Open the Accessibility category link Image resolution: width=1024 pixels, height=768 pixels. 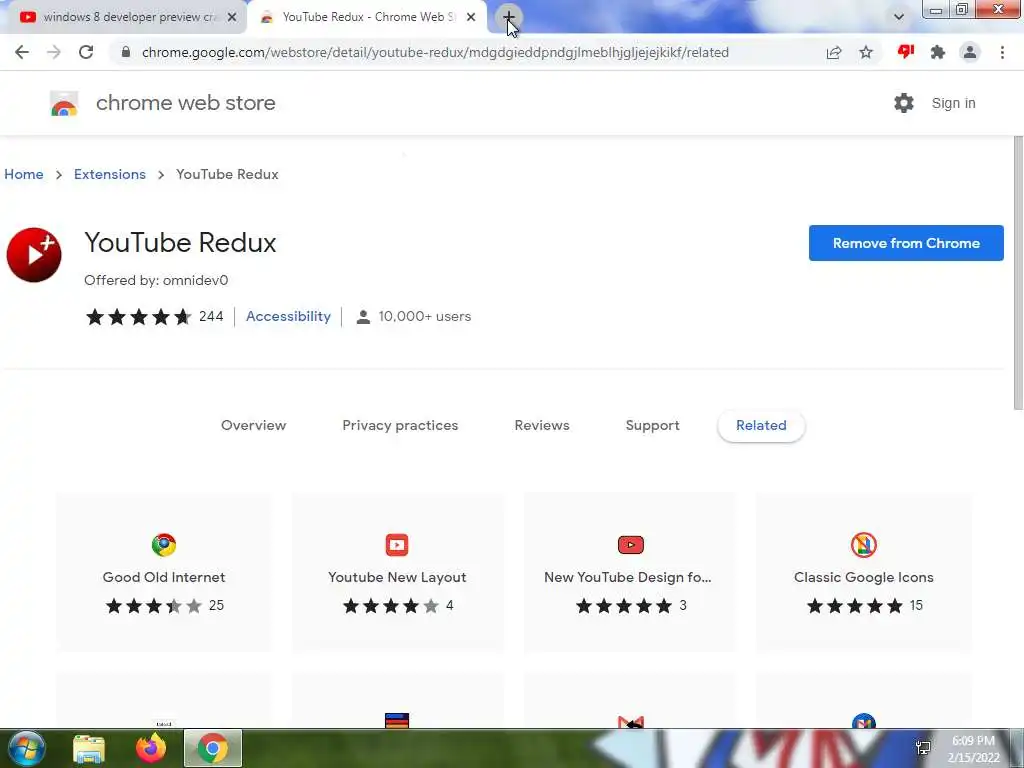click(288, 316)
